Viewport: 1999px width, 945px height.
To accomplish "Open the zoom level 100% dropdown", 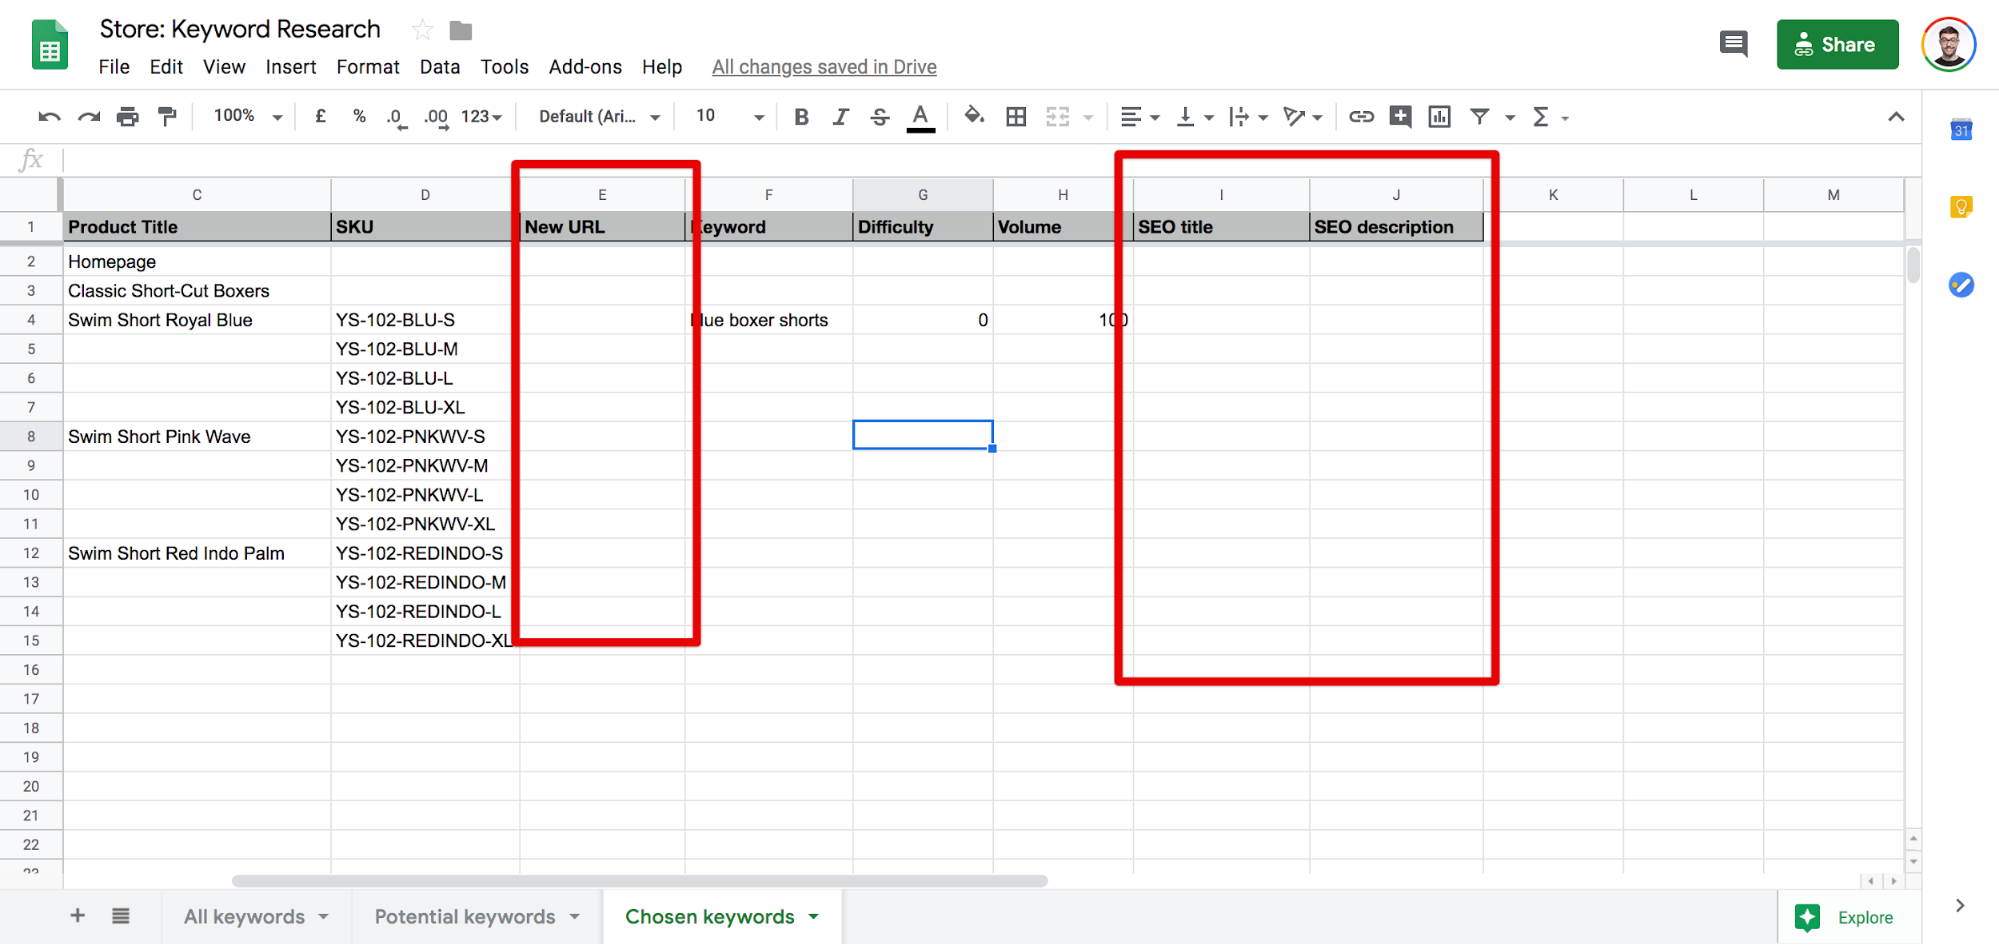I will pyautogui.click(x=247, y=117).
